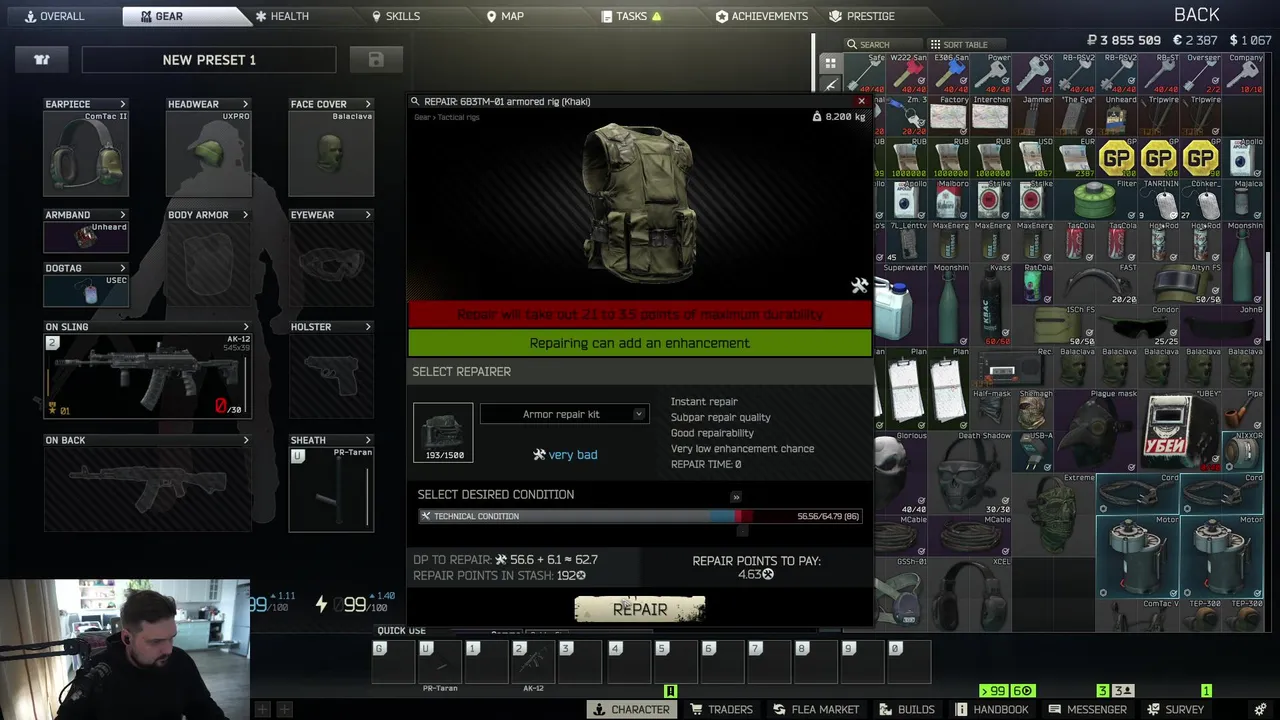
Task: Toggle stash grid view tab
Action: coord(830,63)
